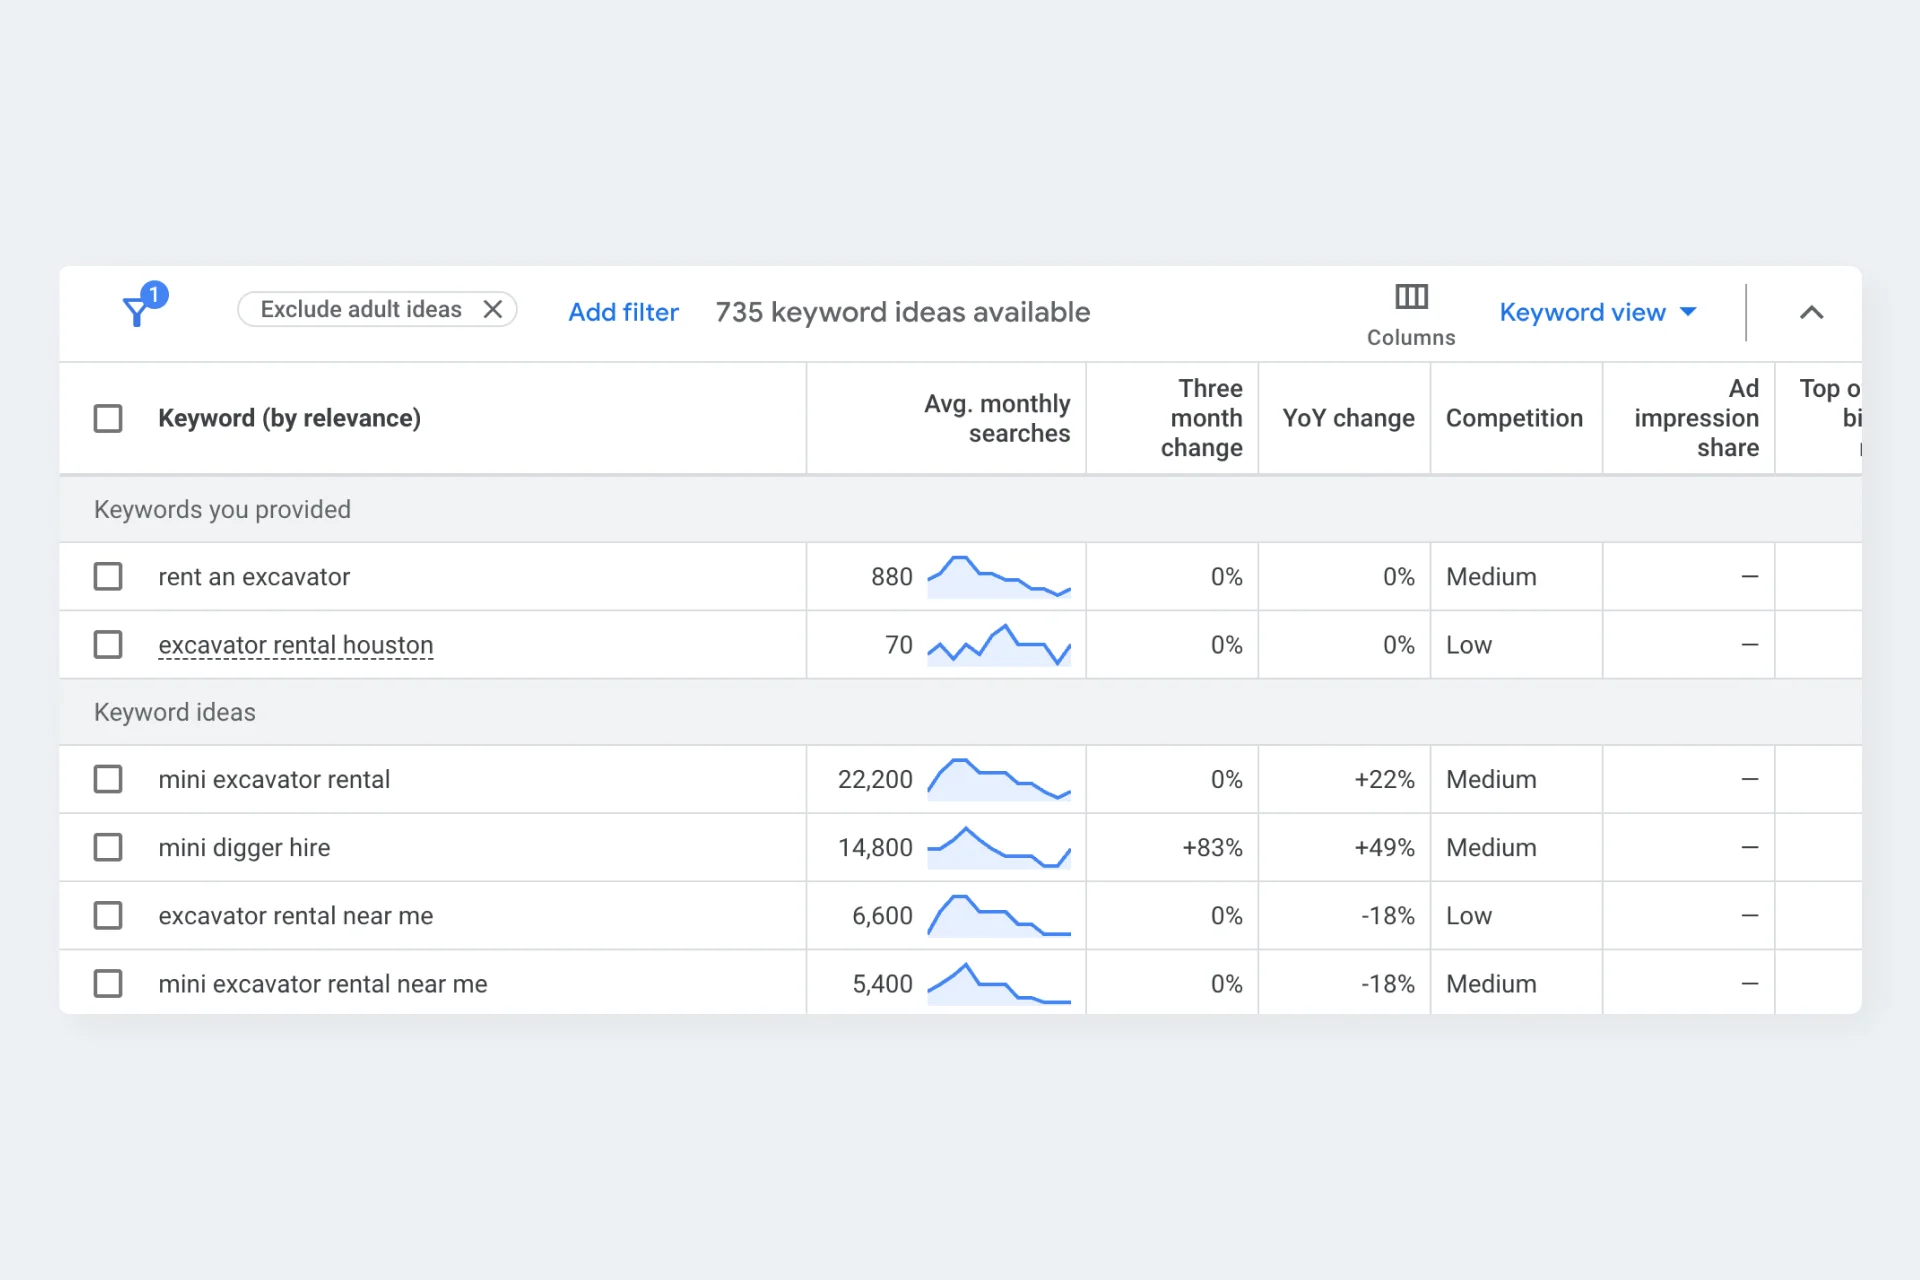Viewport: 1920px width, 1280px height.
Task: Click the trending chart for mini excavator rental
Action: 1000,779
